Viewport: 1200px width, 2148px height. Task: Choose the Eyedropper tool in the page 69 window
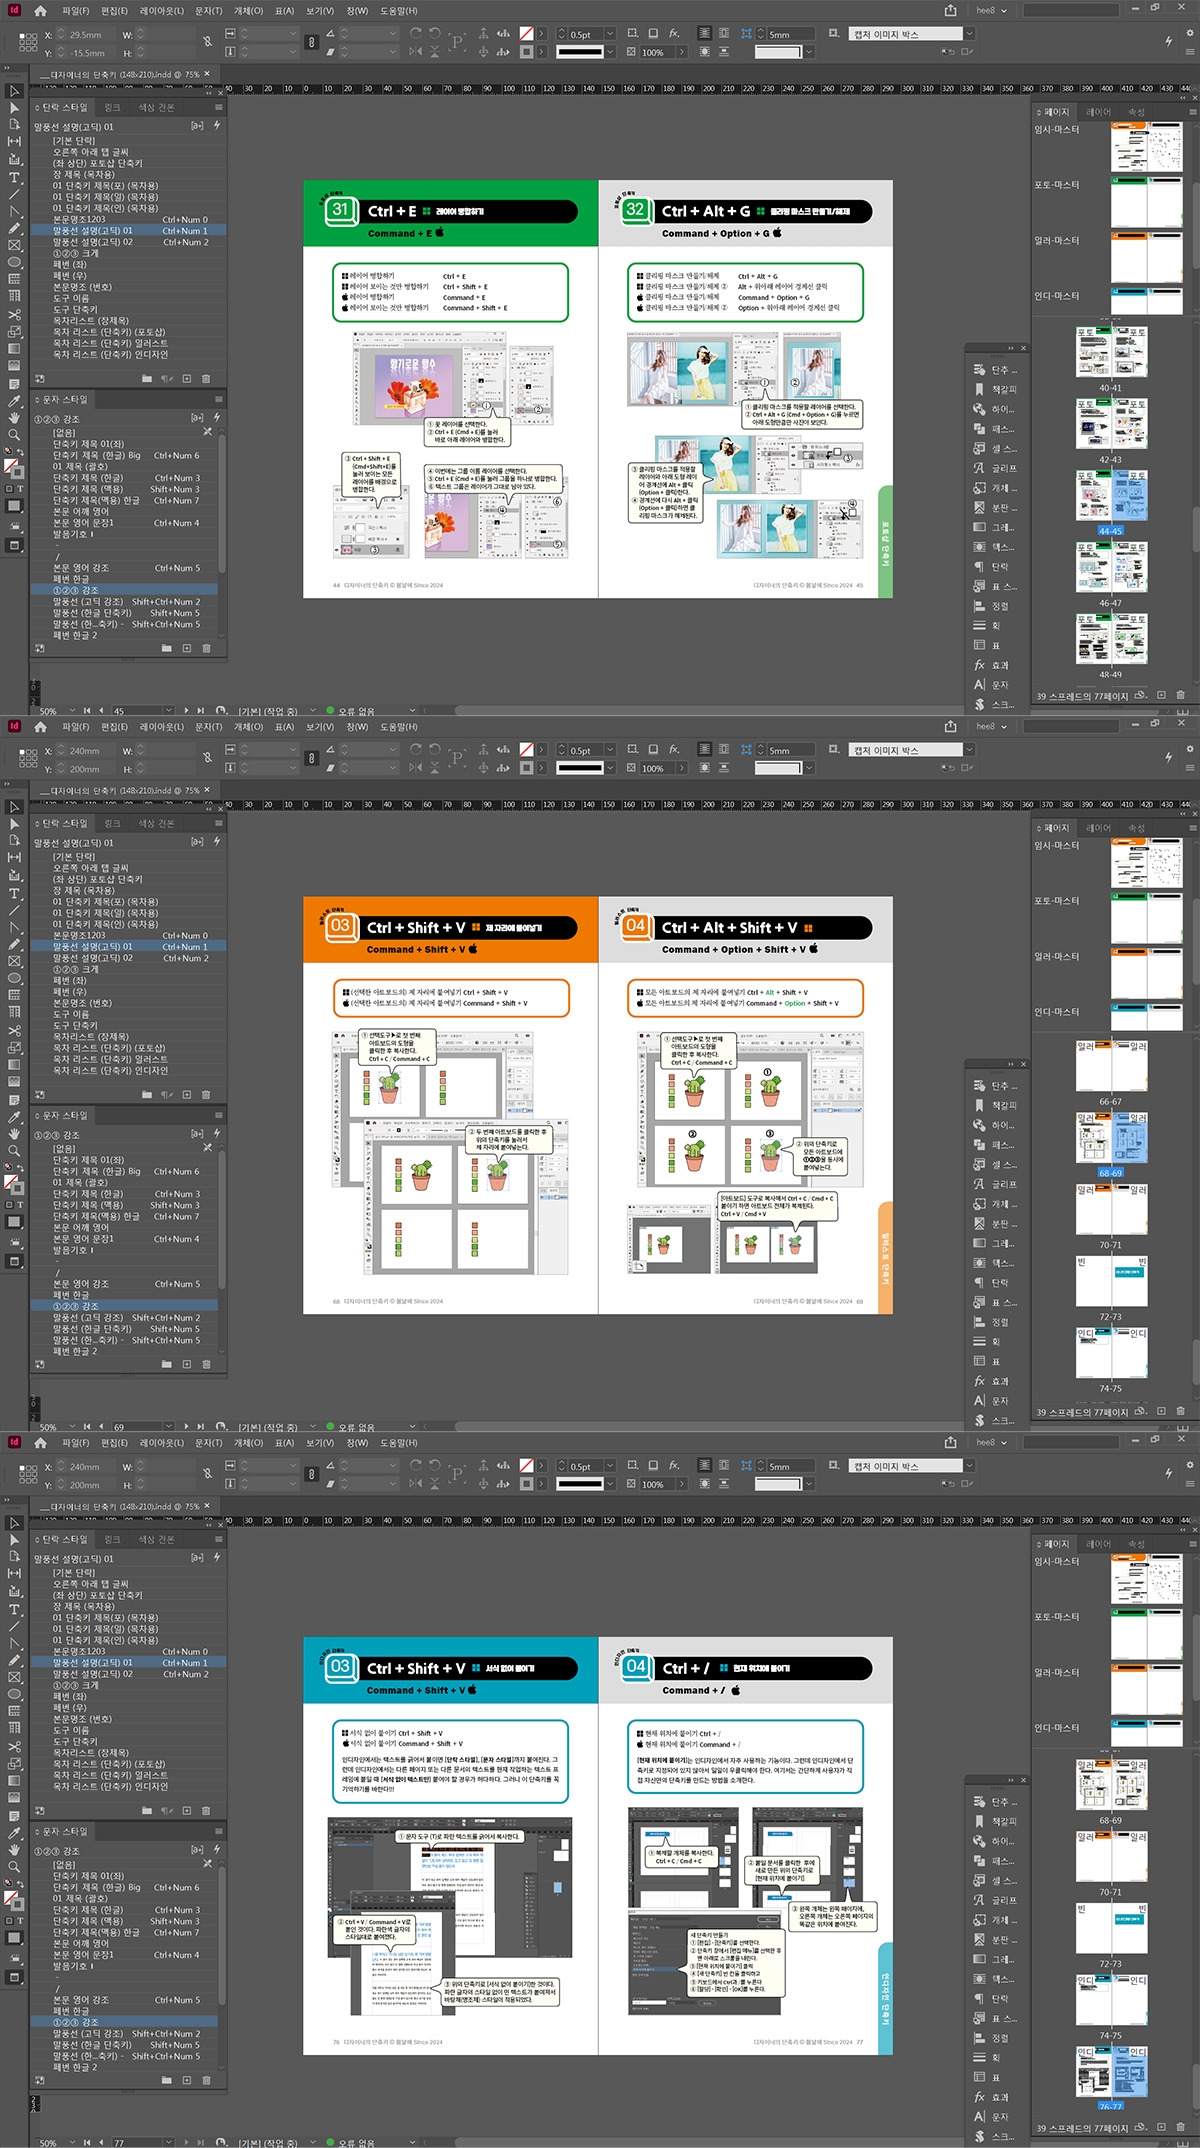(x=14, y=1117)
